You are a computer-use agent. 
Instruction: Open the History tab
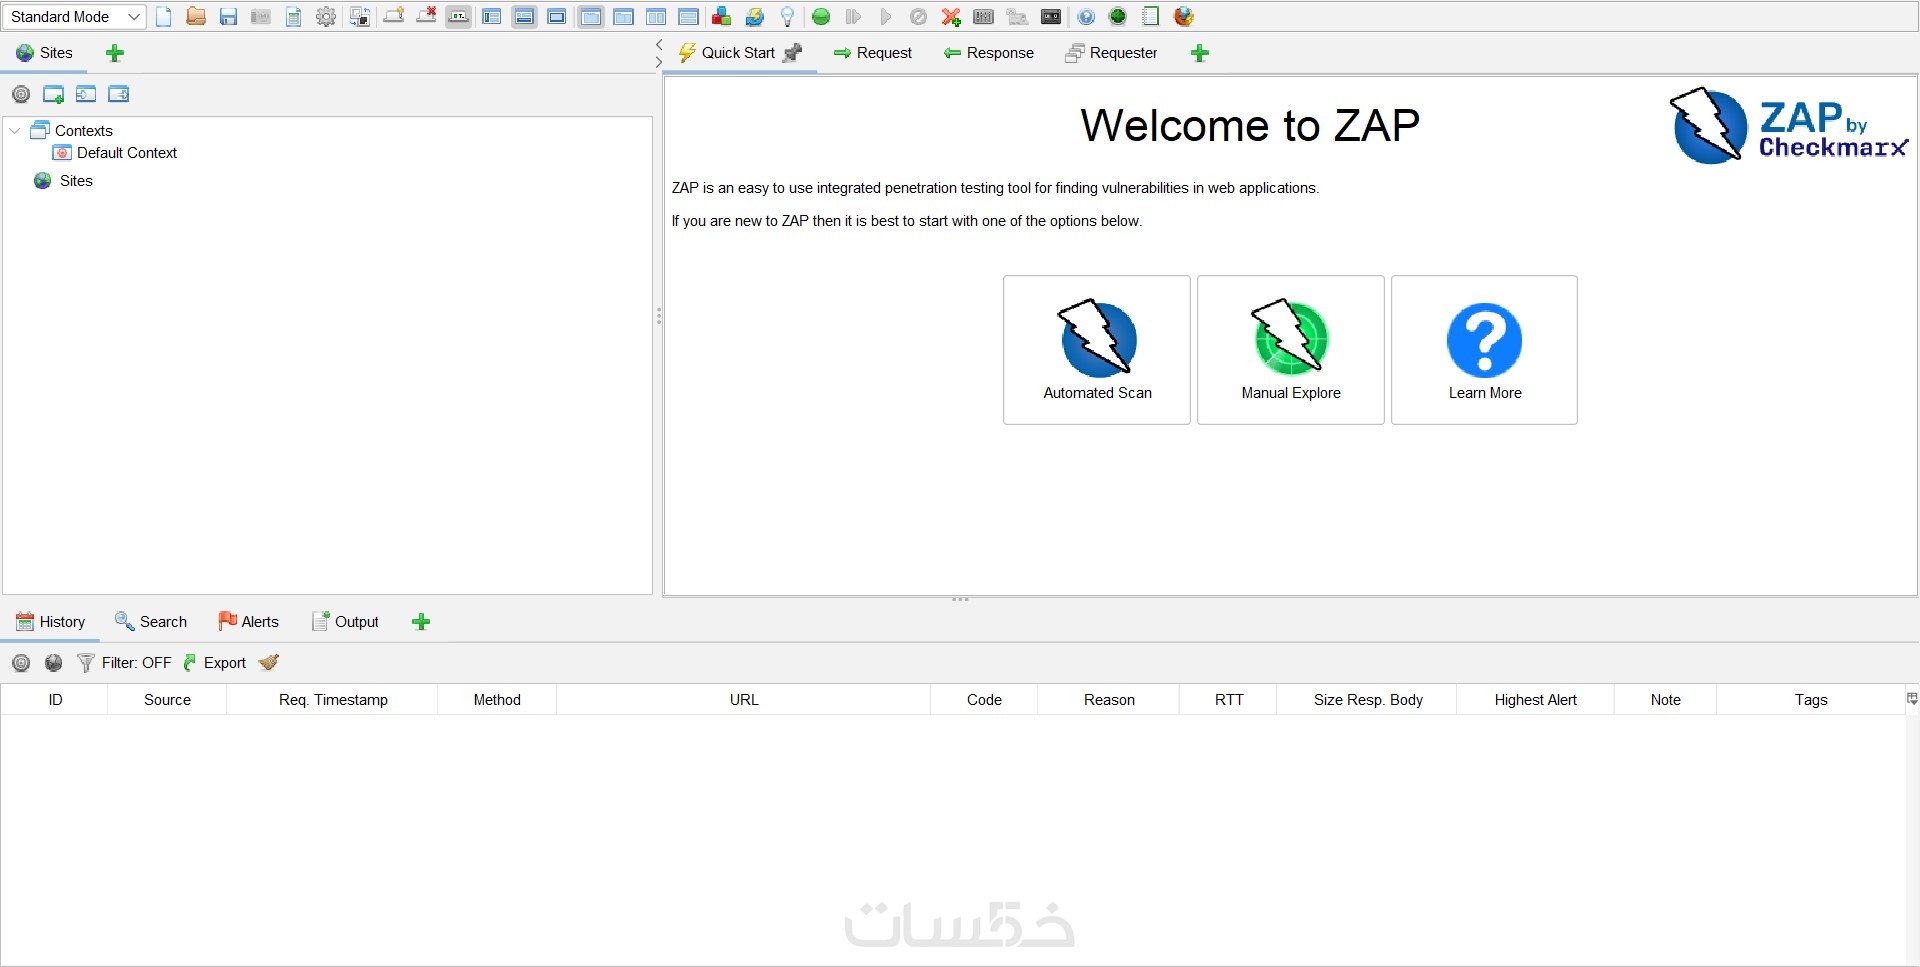(x=51, y=622)
